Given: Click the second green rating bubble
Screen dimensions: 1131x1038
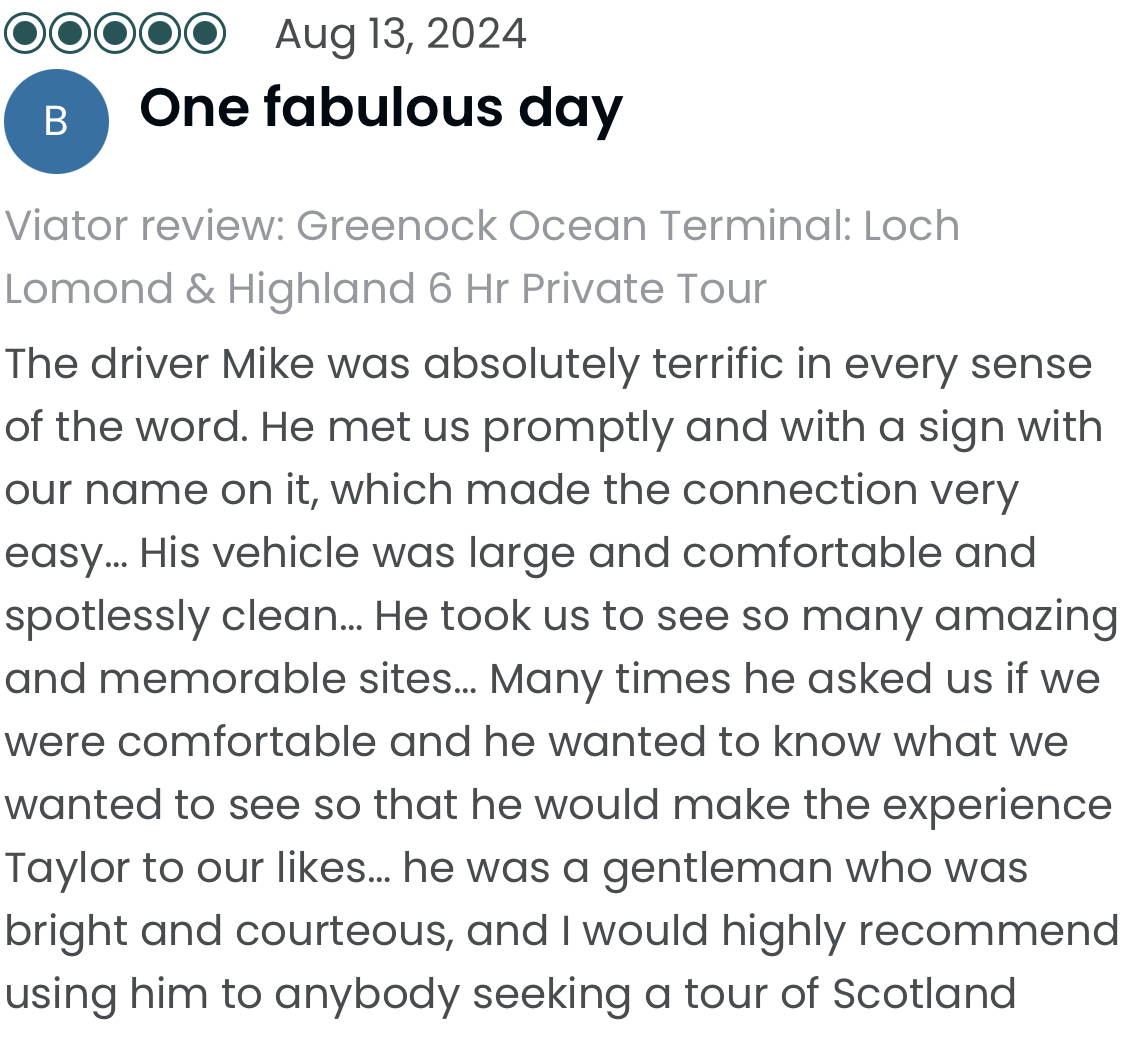Looking at the screenshot, I should (70, 34).
